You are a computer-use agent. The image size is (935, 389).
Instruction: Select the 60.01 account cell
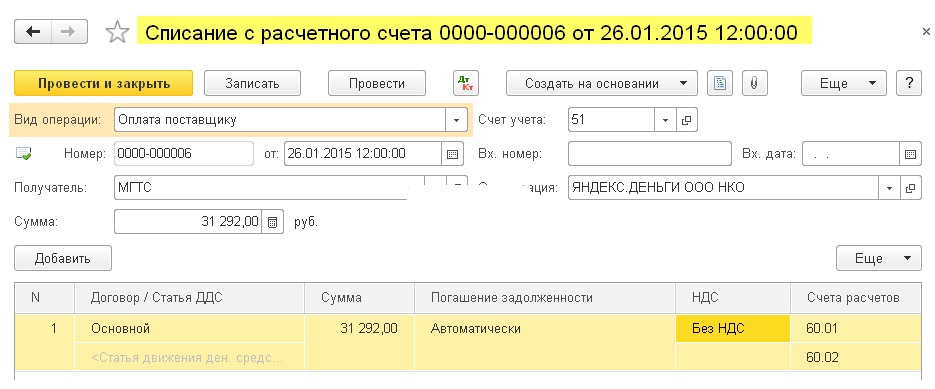point(856,328)
